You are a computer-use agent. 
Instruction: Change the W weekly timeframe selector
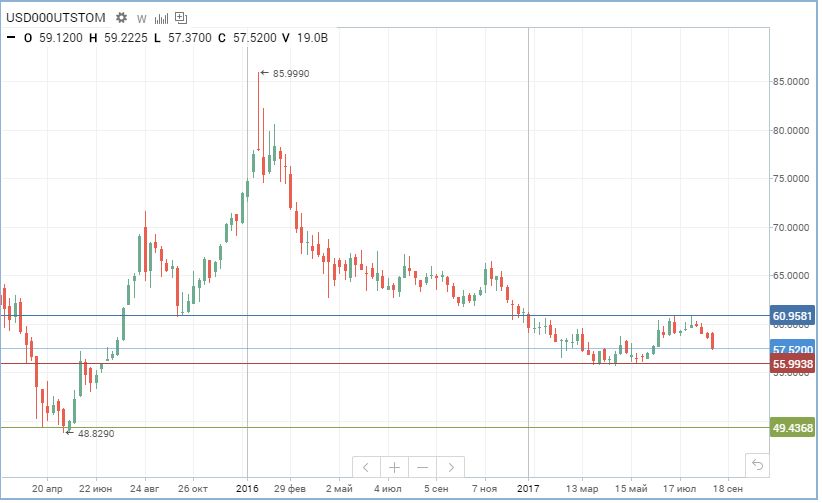click(142, 18)
